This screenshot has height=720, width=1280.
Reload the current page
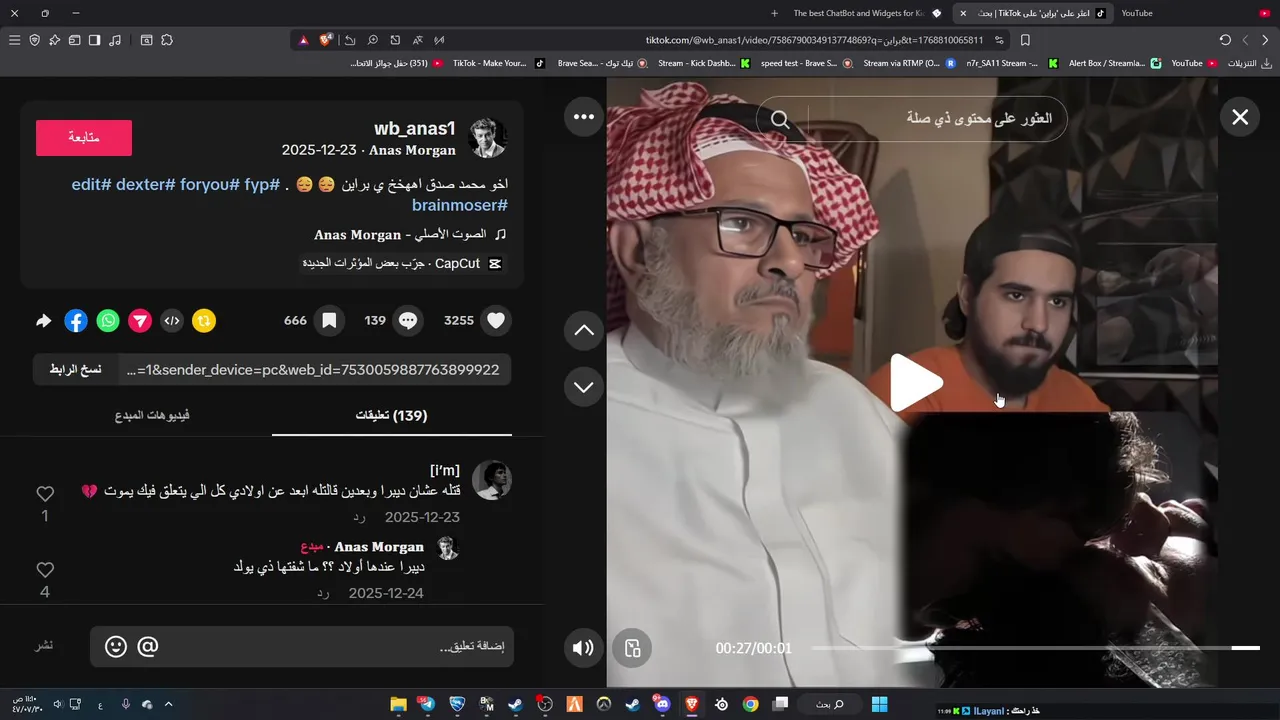1225,40
